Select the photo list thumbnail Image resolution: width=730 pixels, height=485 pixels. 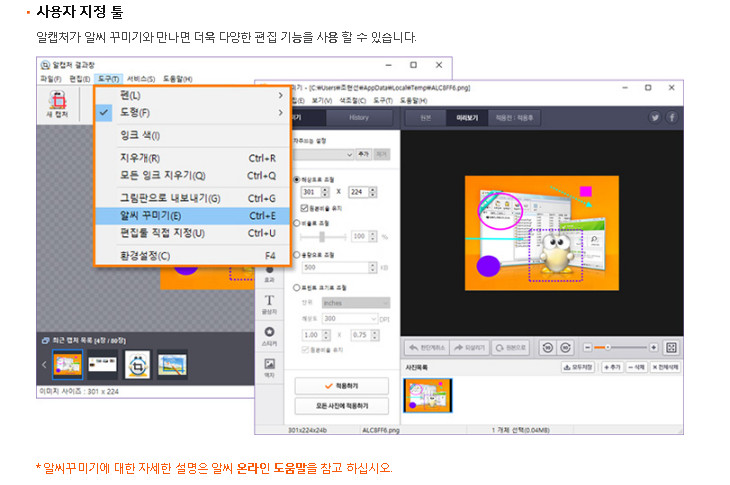(x=427, y=395)
